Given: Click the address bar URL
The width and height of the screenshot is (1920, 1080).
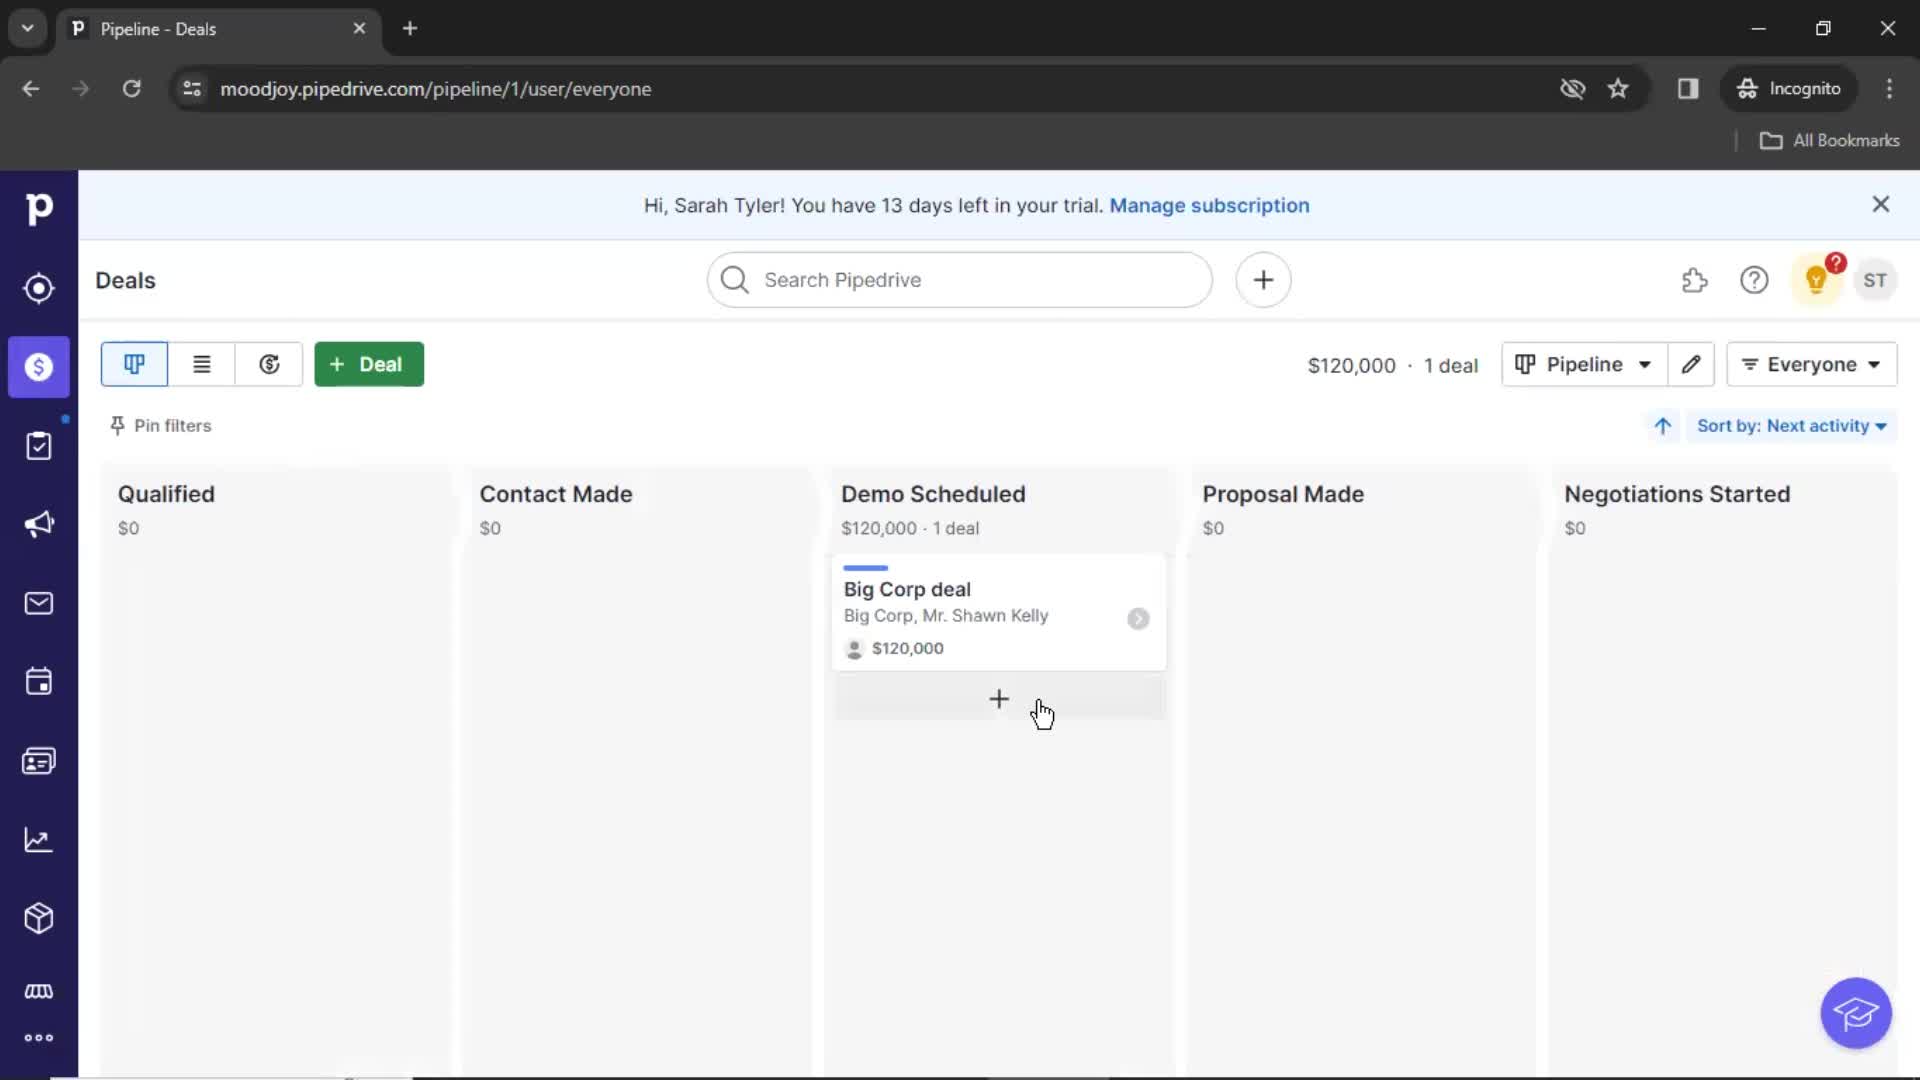Looking at the screenshot, I should 436,89.
